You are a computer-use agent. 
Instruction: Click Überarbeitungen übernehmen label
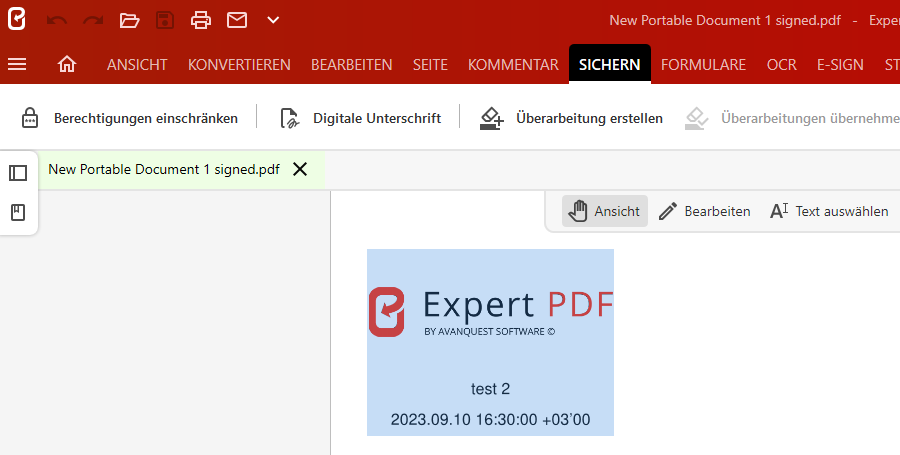pos(810,118)
